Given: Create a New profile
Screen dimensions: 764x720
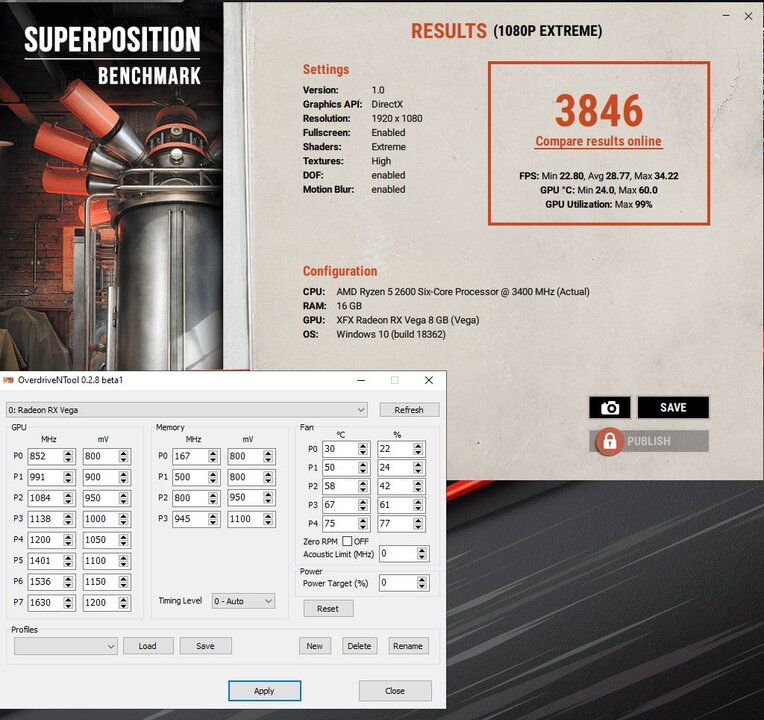Looking at the screenshot, I should (x=315, y=646).
